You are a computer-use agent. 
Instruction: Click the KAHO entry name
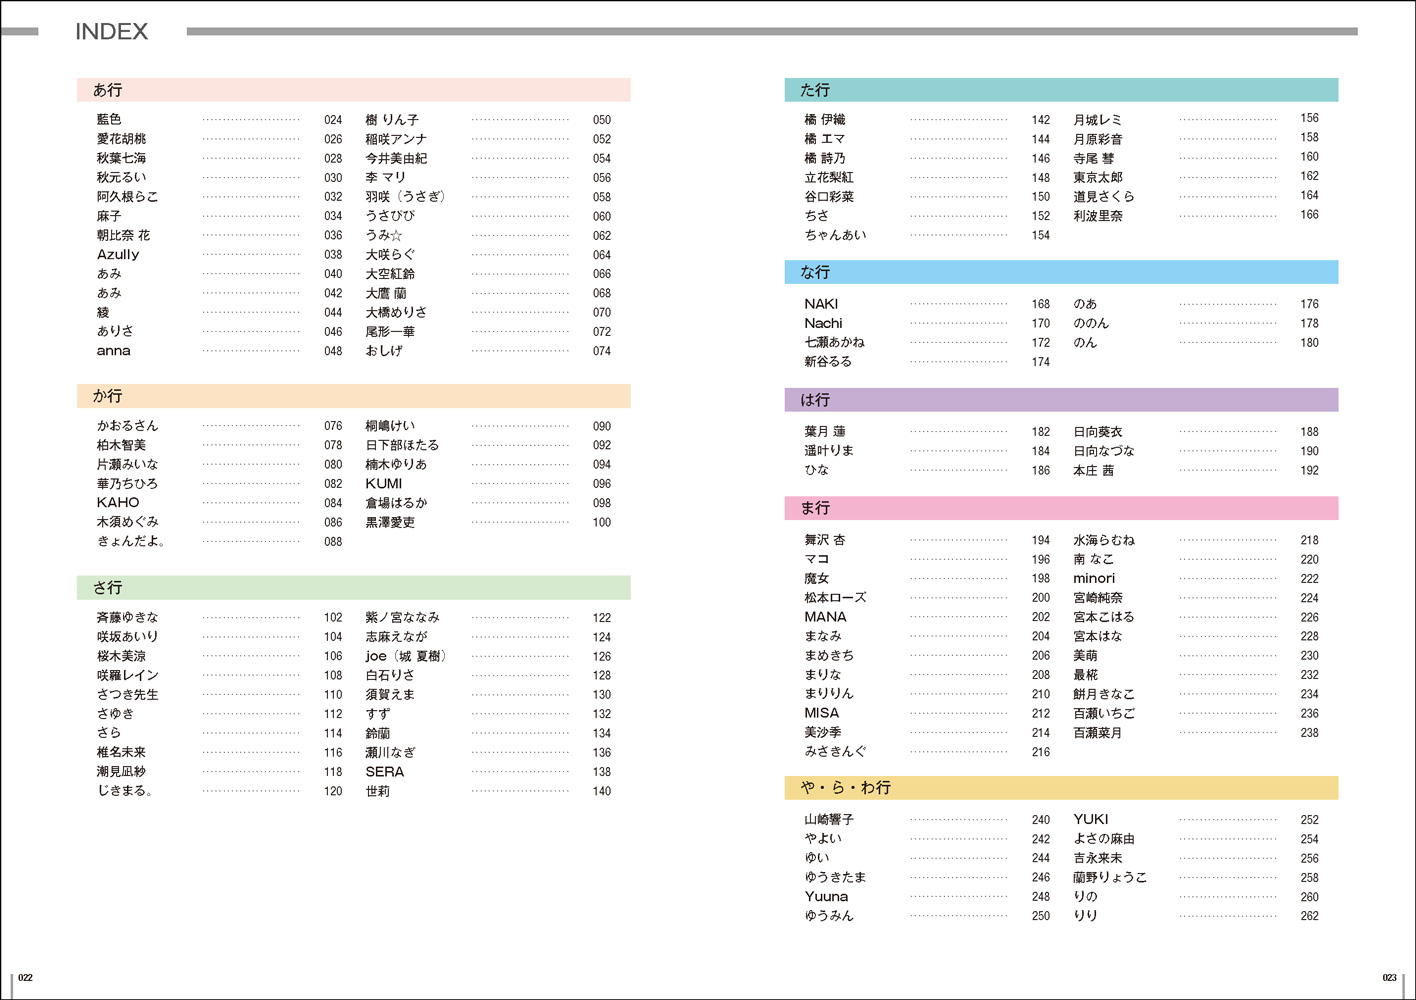click(x=118, y=503)
